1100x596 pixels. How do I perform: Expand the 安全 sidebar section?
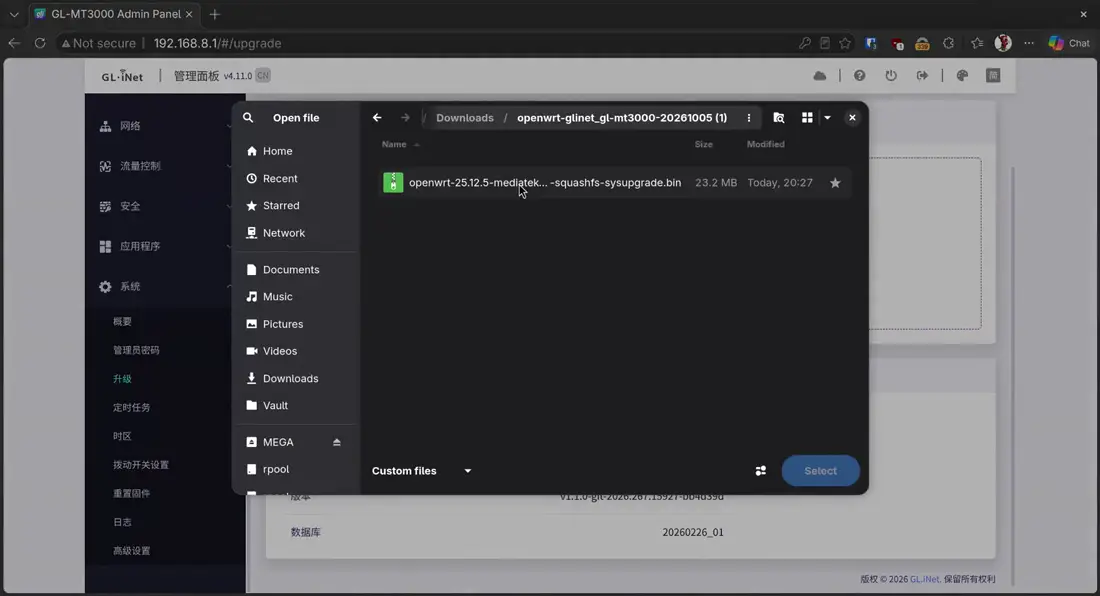tap(165, 207)
